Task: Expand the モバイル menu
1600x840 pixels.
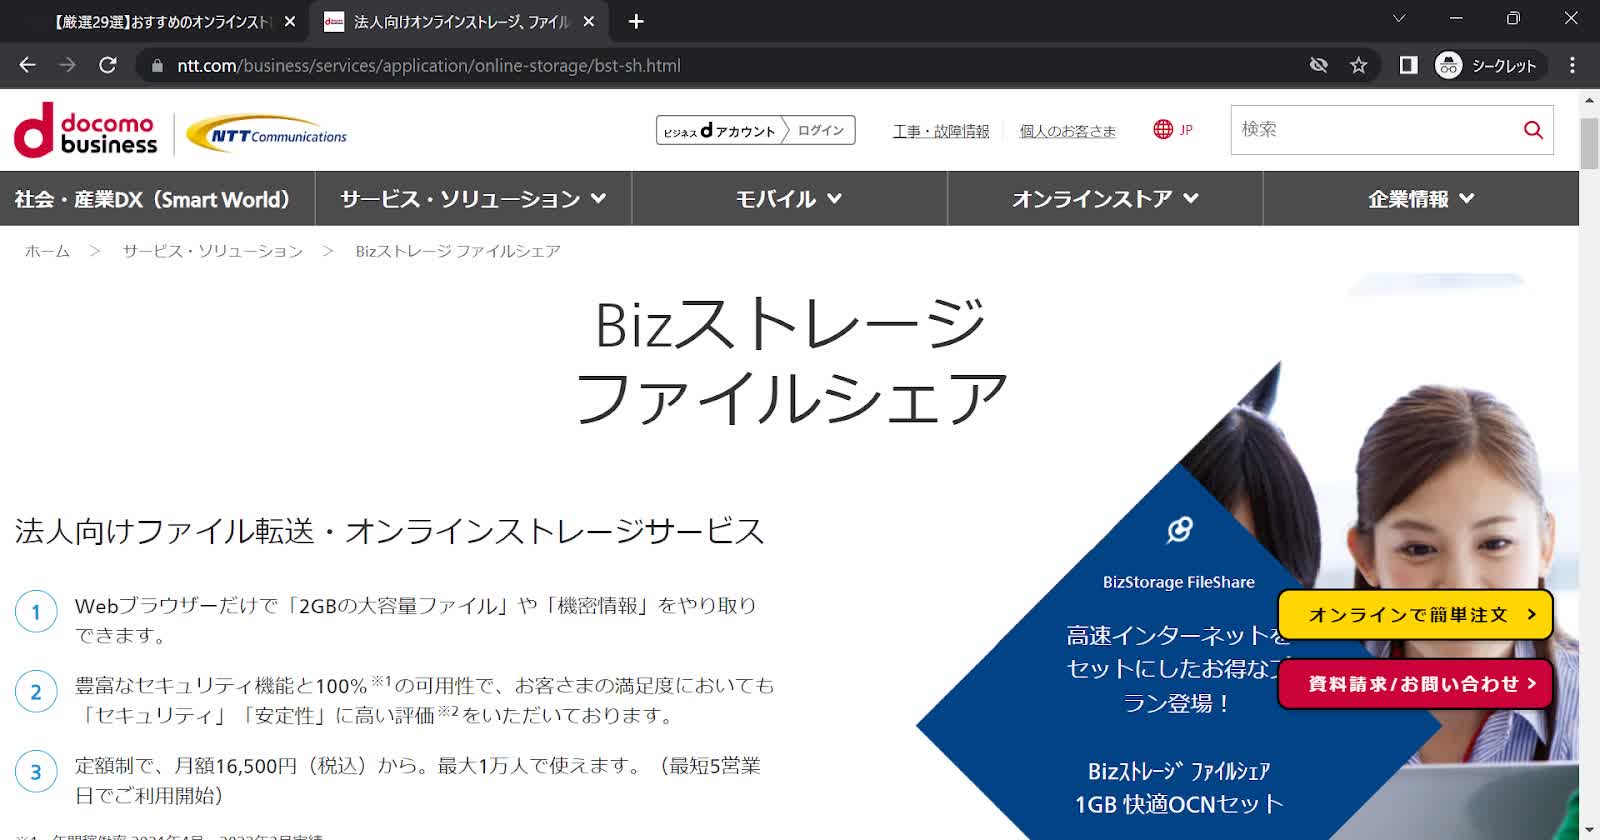Action: pyautogui.click(x=789, y=199)
